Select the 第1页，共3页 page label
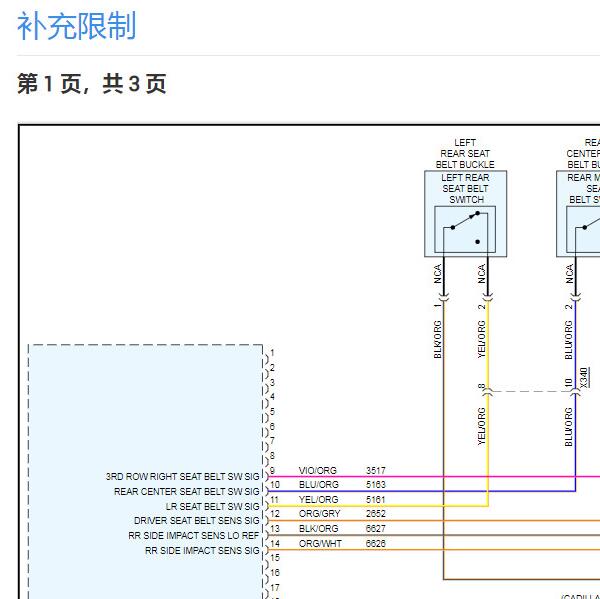This screenshot has width=600, height=599. pos(91,83)
